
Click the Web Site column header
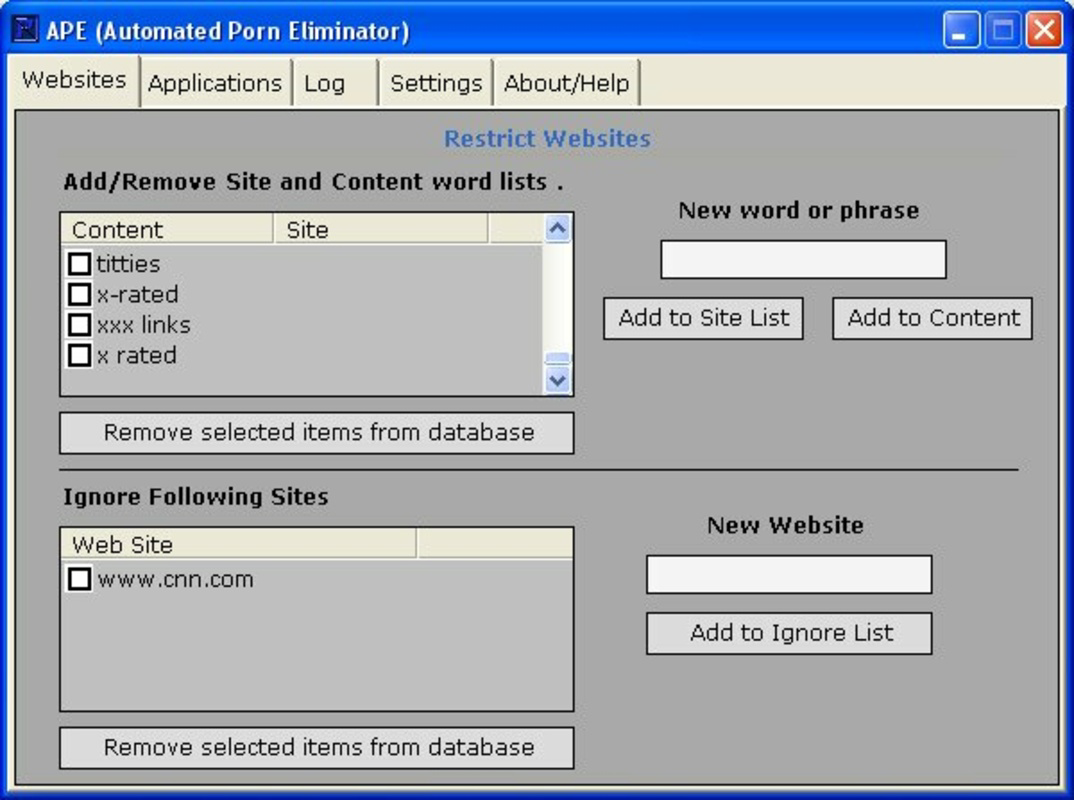click(x=238, y=545)
